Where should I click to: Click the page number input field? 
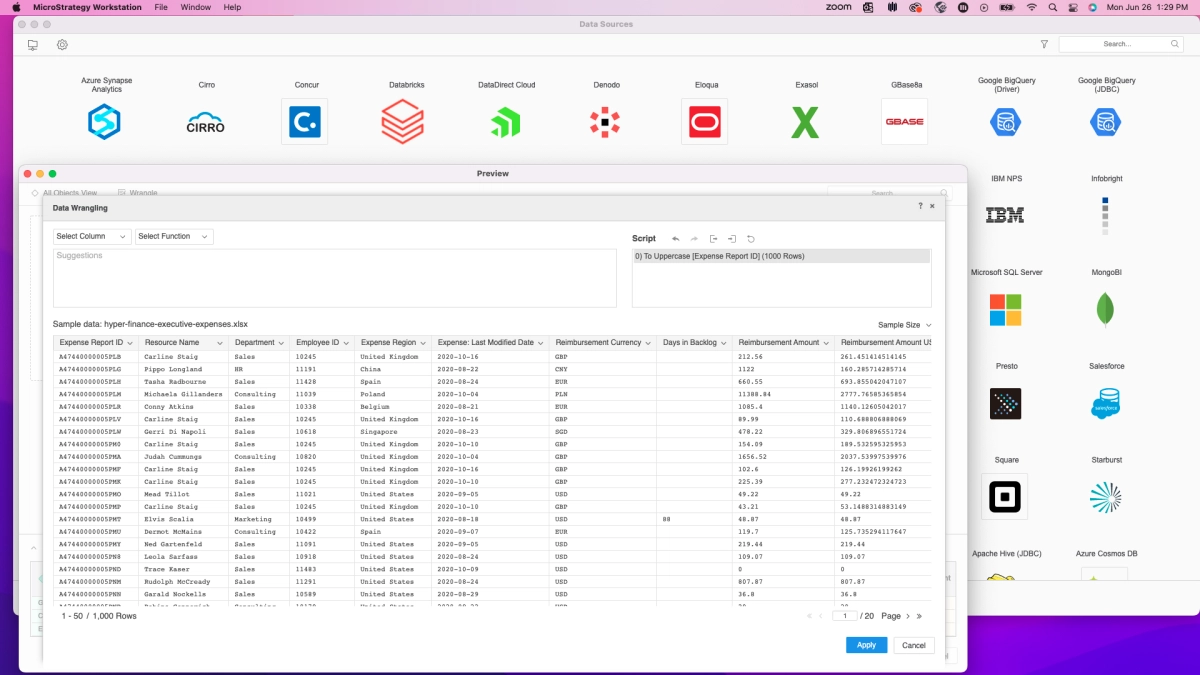click(846, 616)
